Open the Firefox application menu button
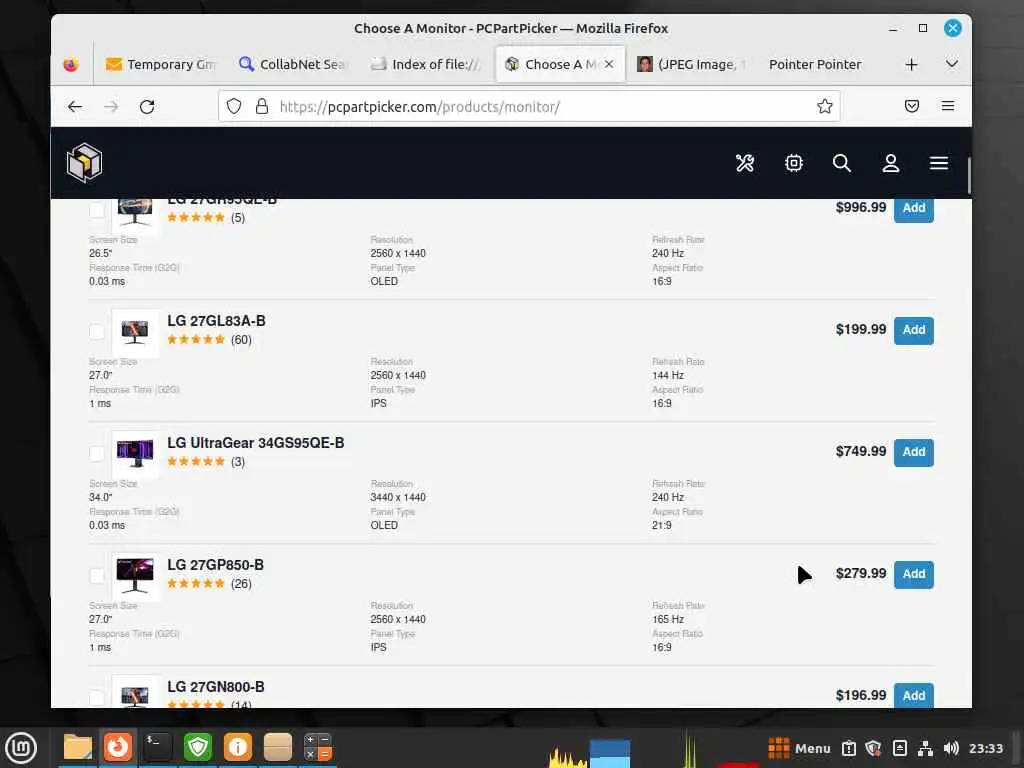 (x=948, y=106)
